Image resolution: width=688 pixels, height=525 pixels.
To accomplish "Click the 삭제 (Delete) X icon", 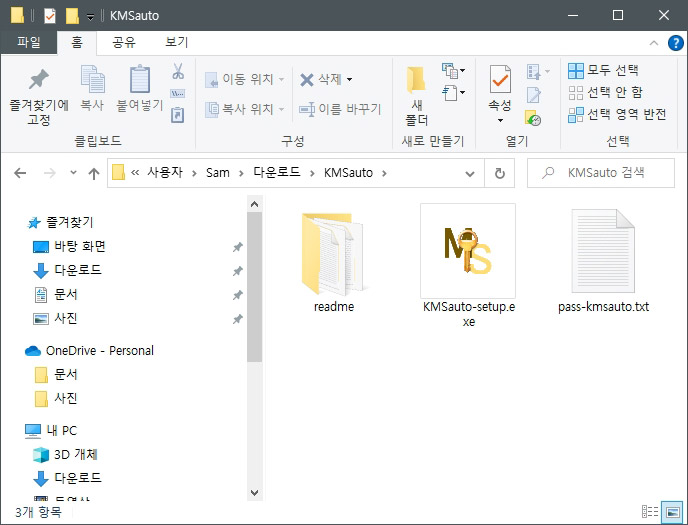I will click(x=306, y=80).
